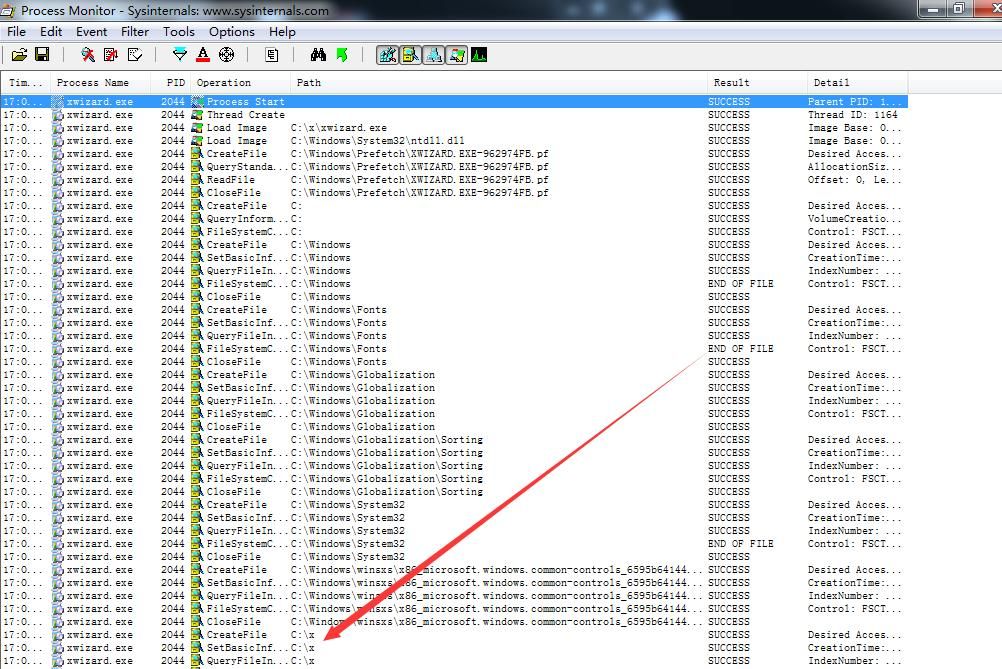Image resolution: width=1002 pixels, height=669 pixels.
Task: Open the Filter menu
Action: (135, 32)
